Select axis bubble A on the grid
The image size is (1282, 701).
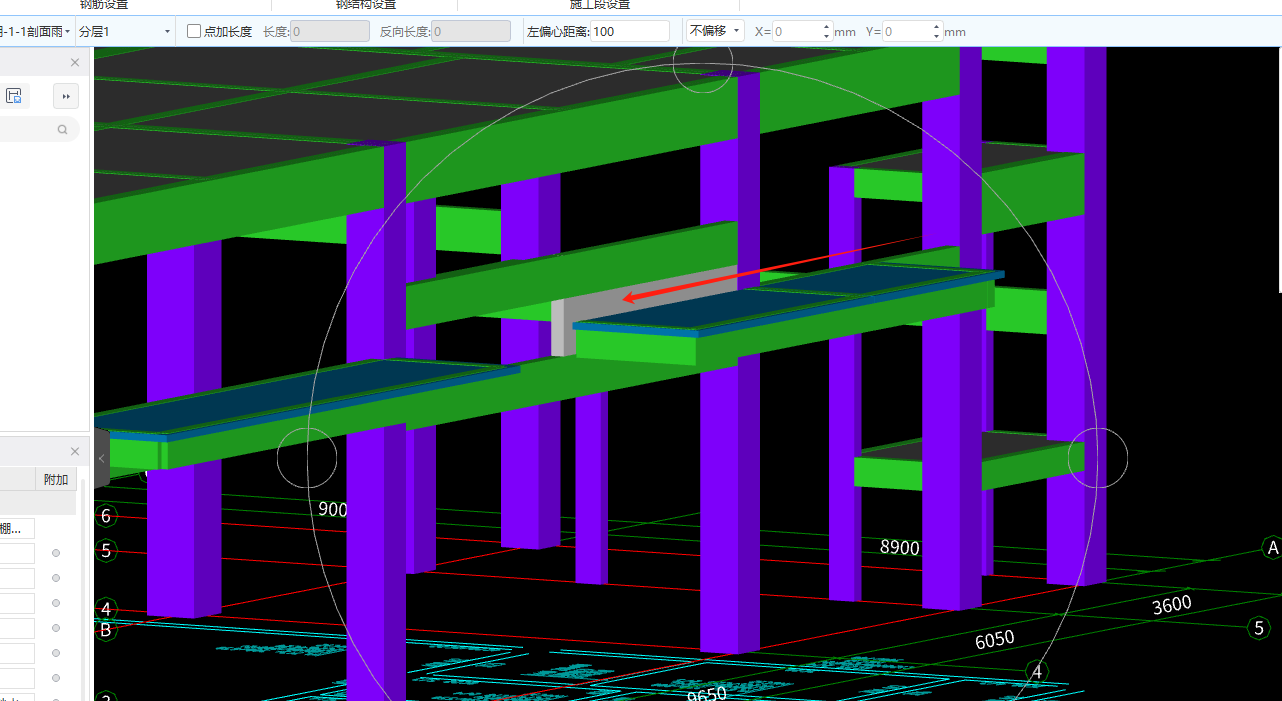coord(1272,548)
